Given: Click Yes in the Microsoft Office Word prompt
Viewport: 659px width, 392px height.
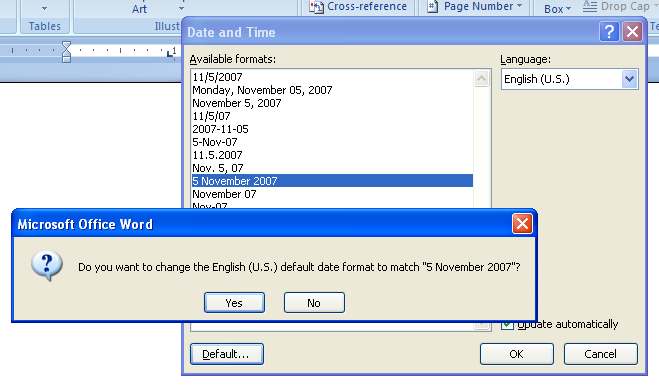Looking at the screenshot, I should pos(234,303).
